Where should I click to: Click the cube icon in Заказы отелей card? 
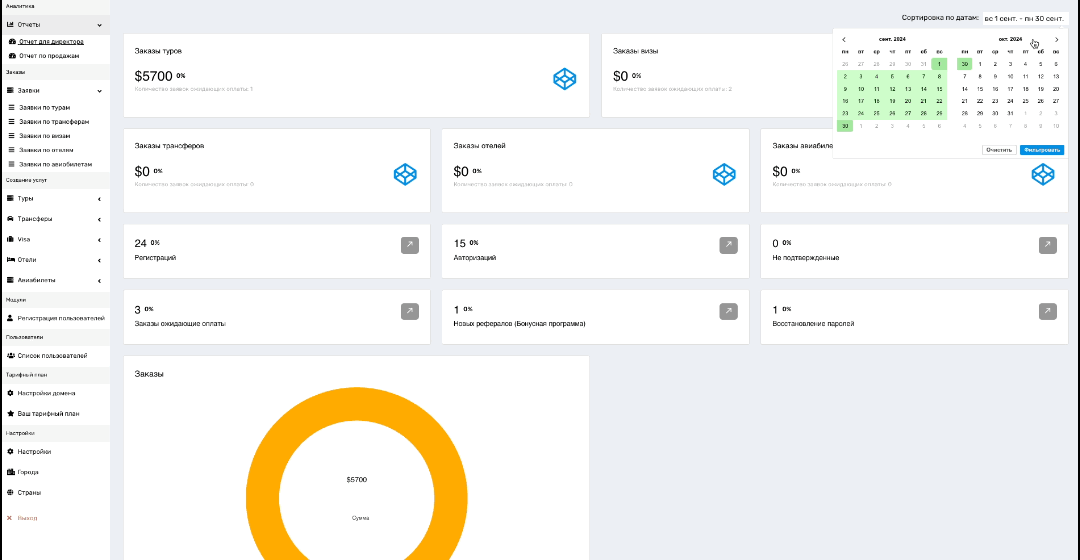pyautogui.click(x=724, y=174)
